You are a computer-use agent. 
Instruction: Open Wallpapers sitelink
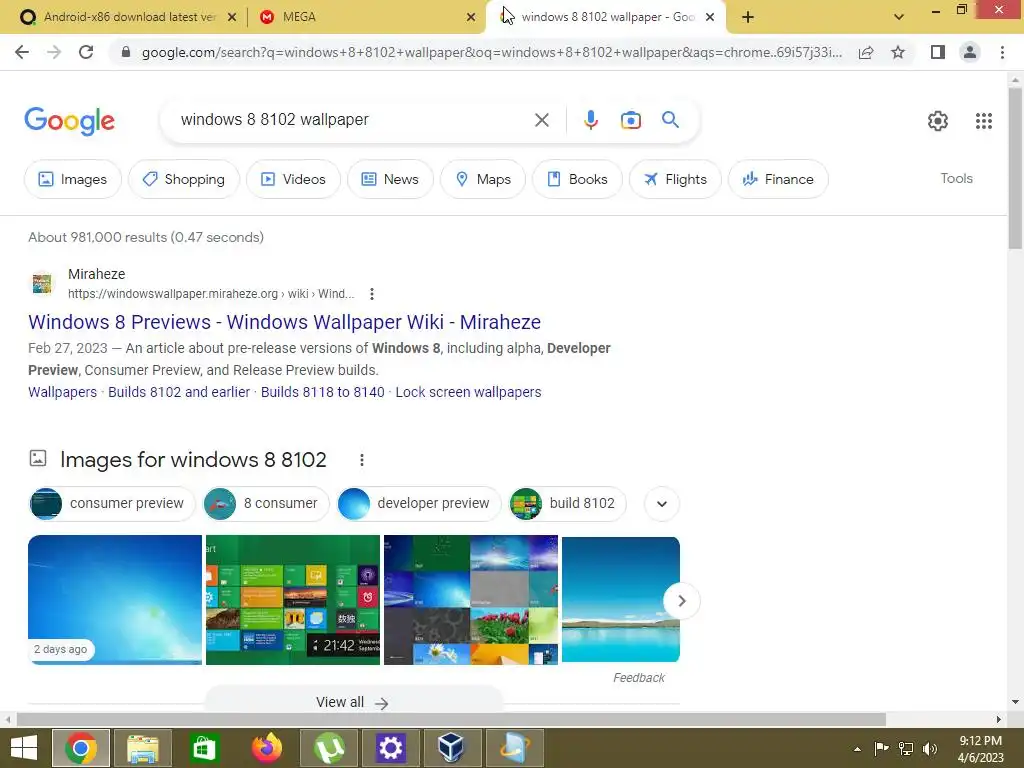click(62, 392)
